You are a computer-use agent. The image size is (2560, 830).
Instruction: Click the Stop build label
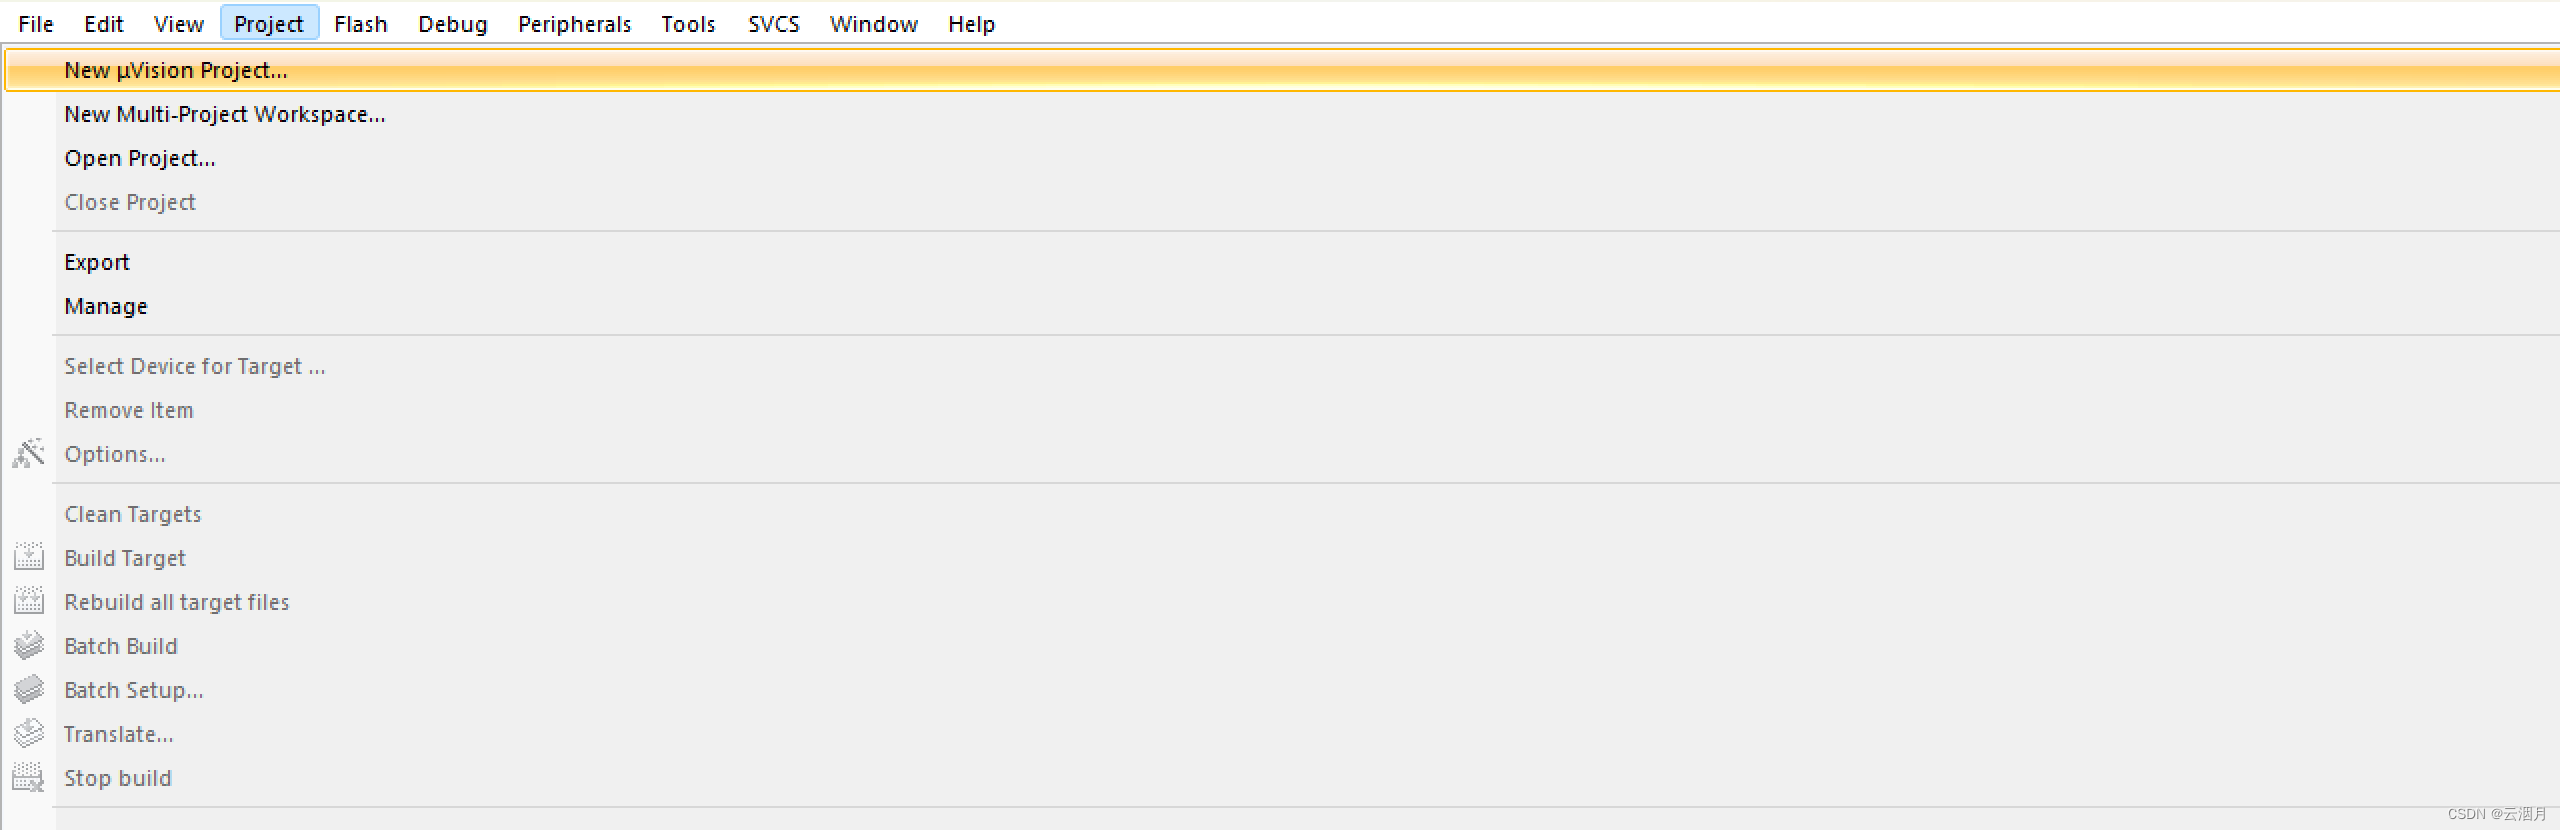click(118, 778)
